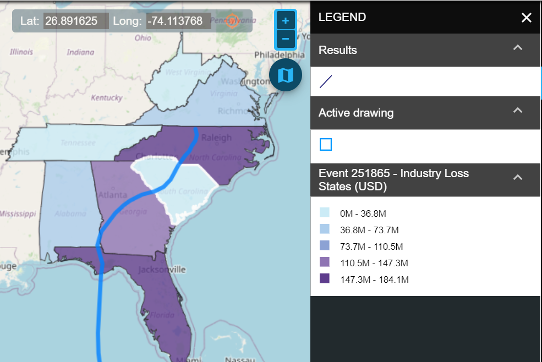Screen dimensions: 542x362
Task: Open the basemap selector round button
Action: 286,75
